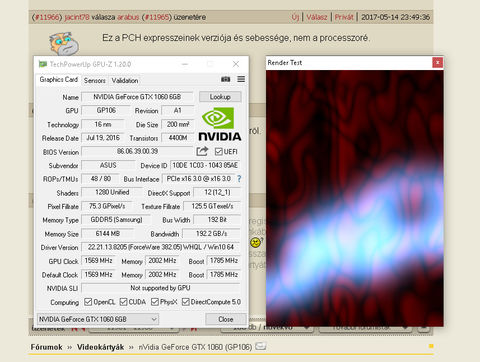Viewport: 480px width, 362px height.
Task: Click the Texture Fillrate value 125.5 GTexel/s
Action: [212, 206]
